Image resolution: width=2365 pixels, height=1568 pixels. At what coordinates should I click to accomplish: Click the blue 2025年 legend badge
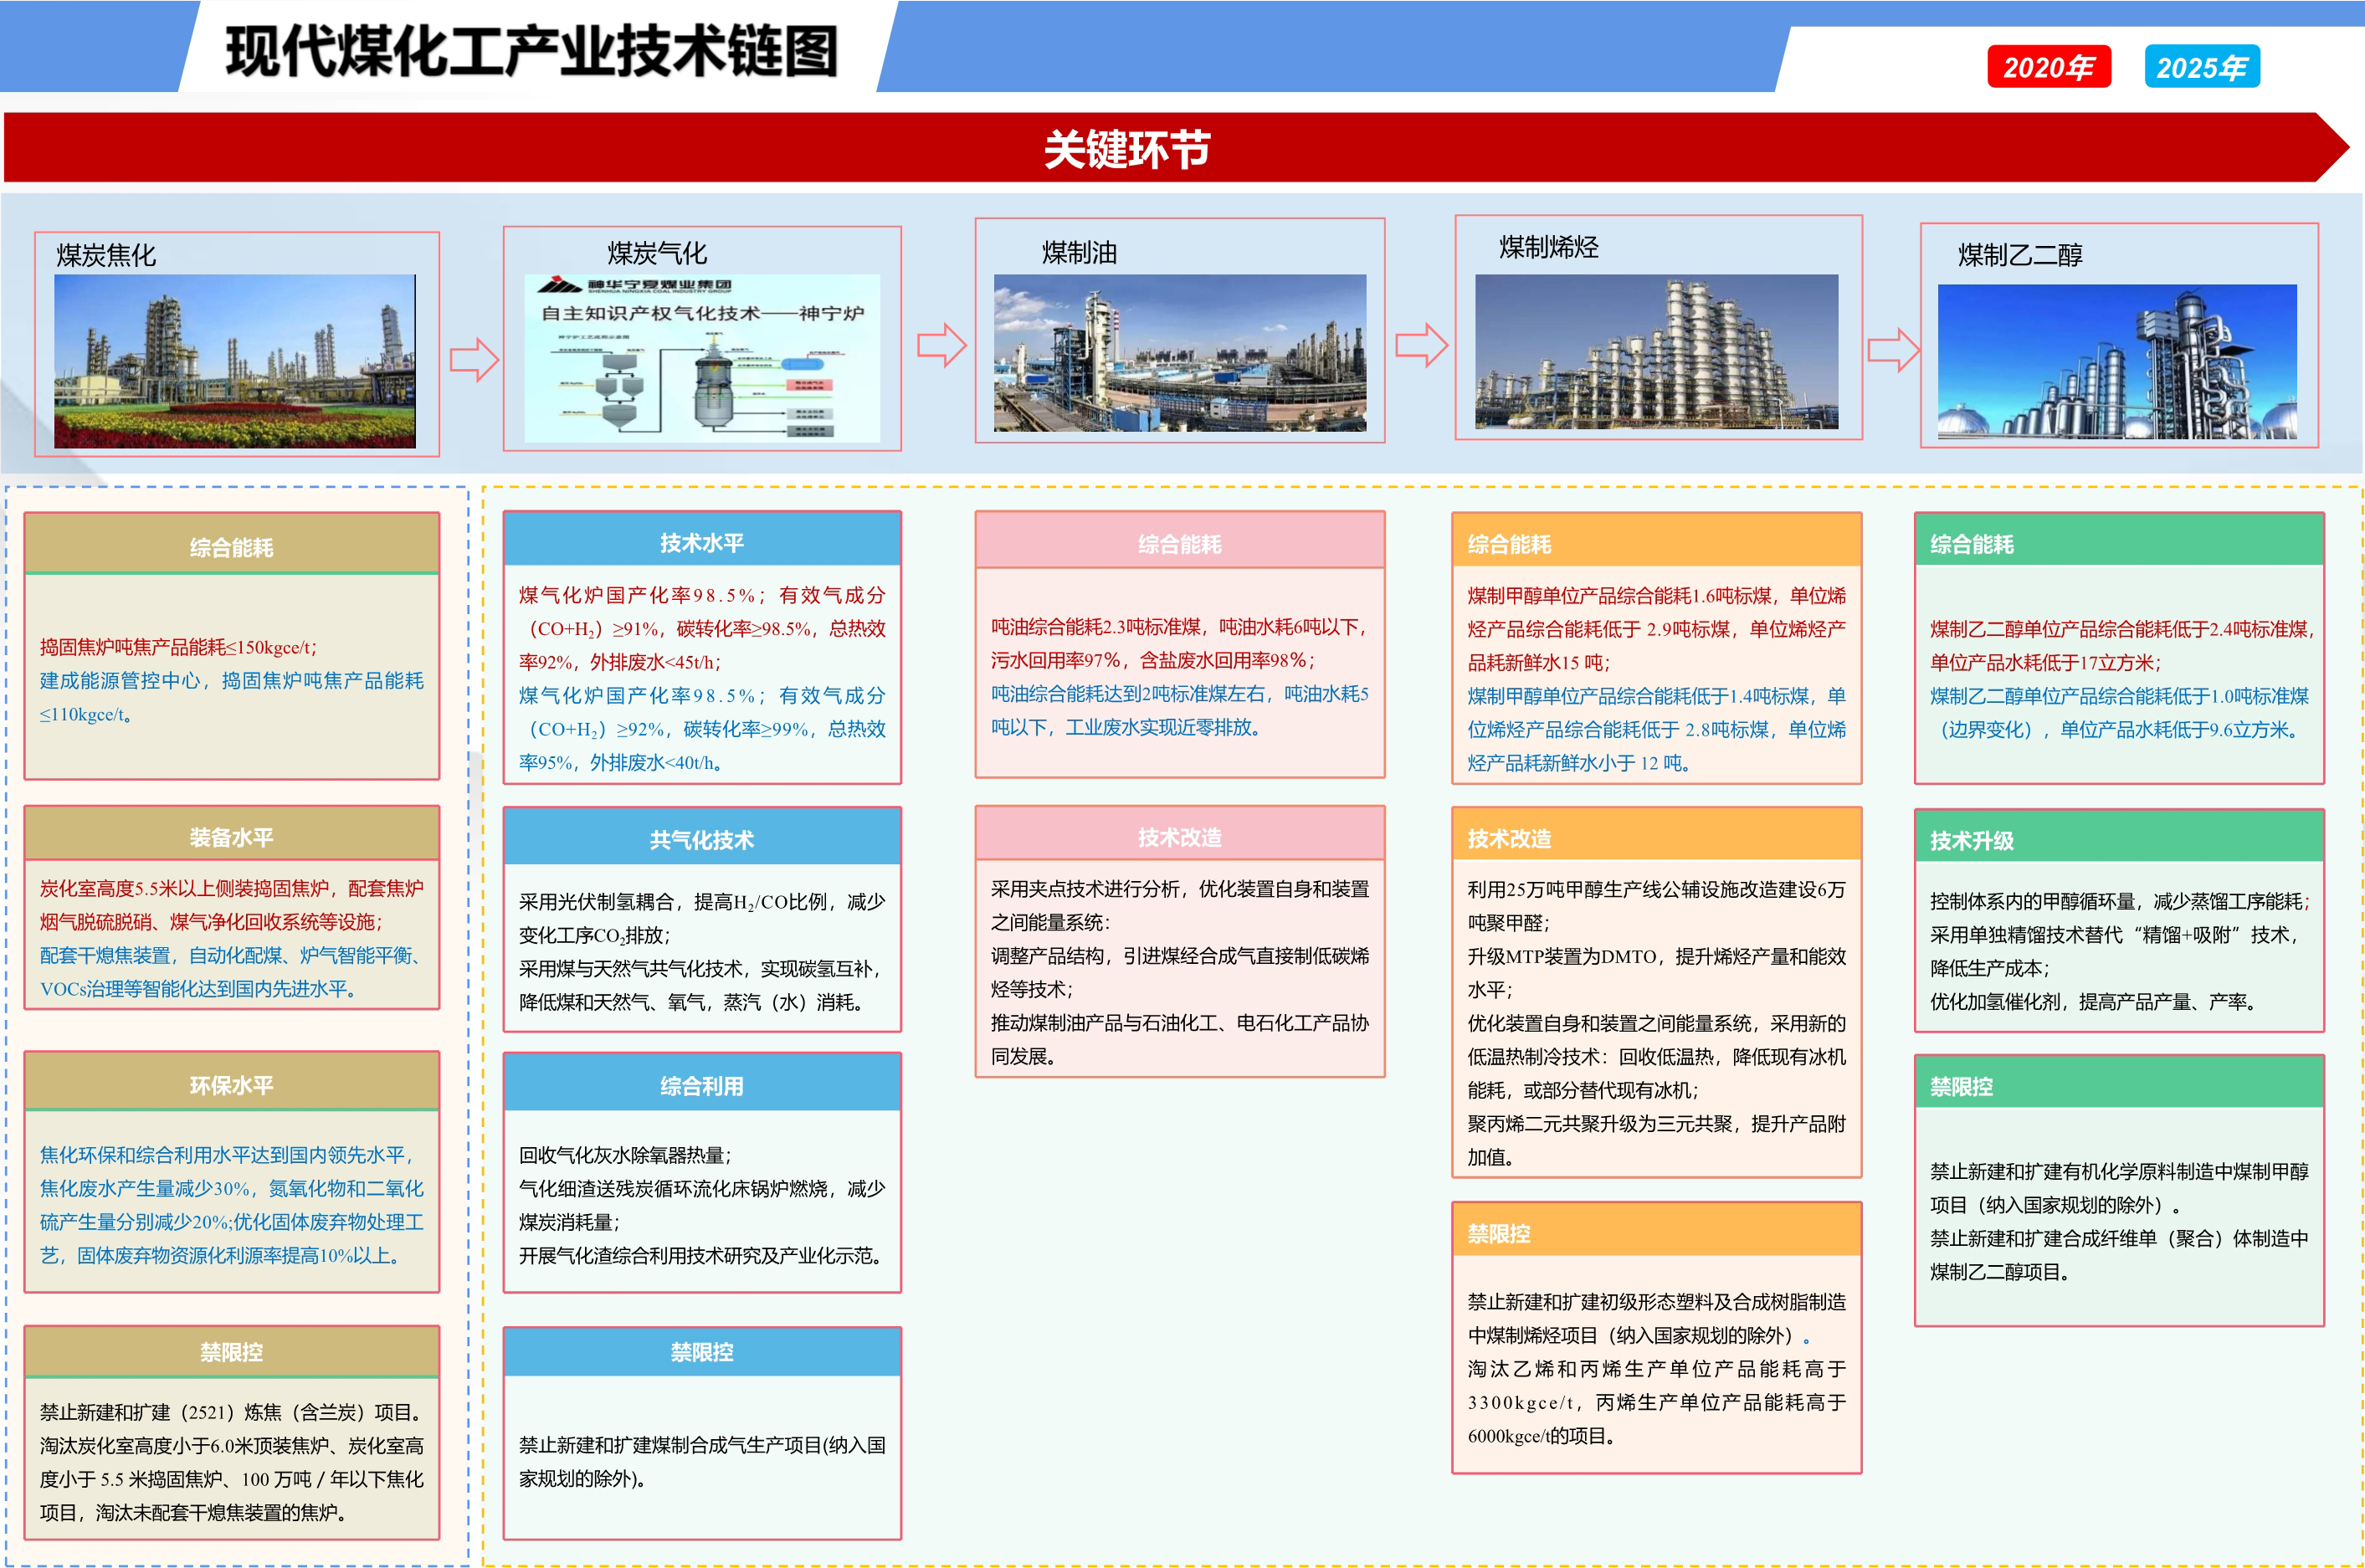click(2201, 67)
